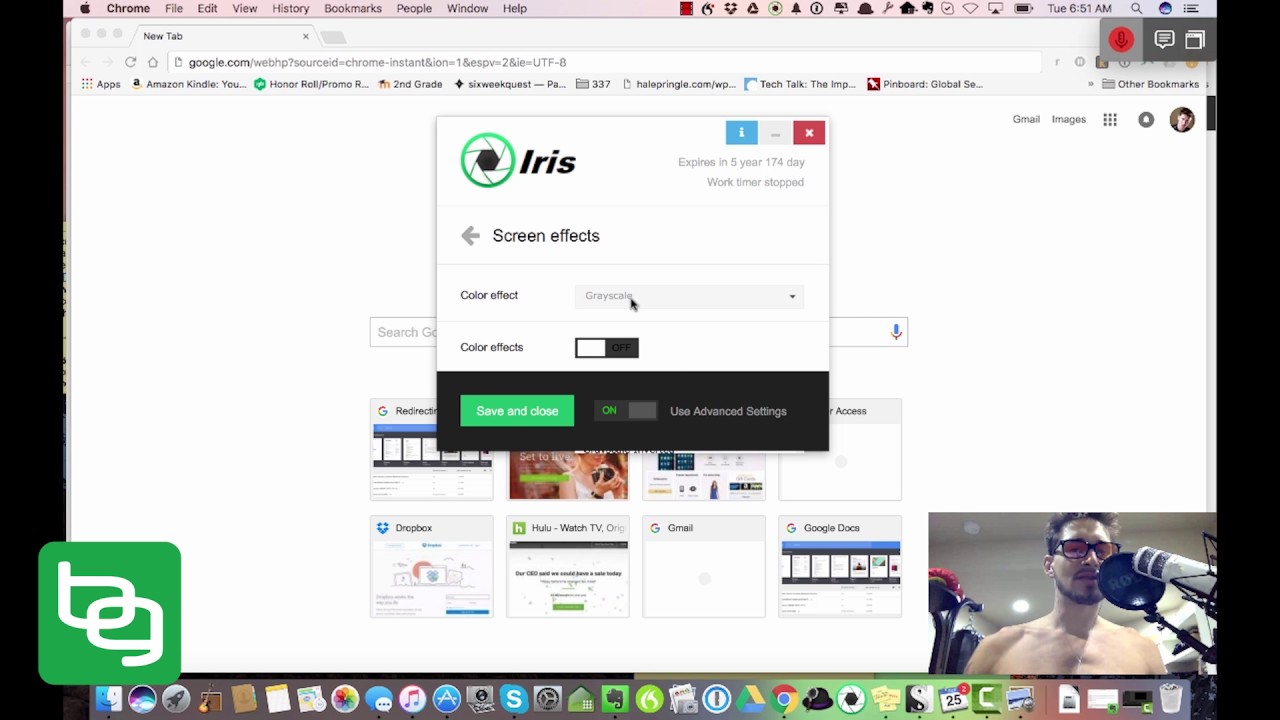Toggle the Color effects switch

[x=606, y=347]
